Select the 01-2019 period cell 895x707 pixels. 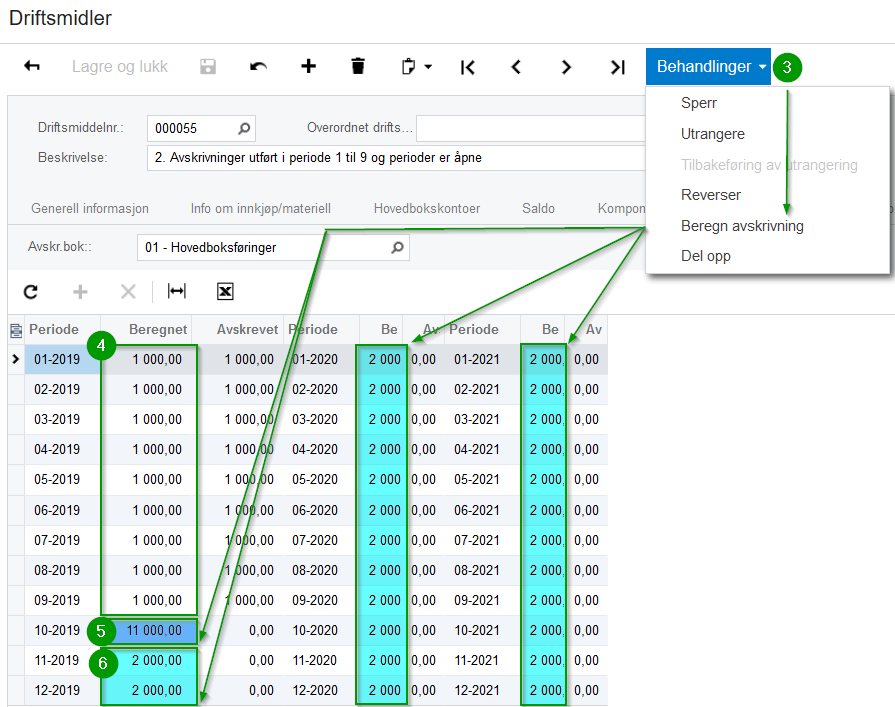tap(63, 359)
